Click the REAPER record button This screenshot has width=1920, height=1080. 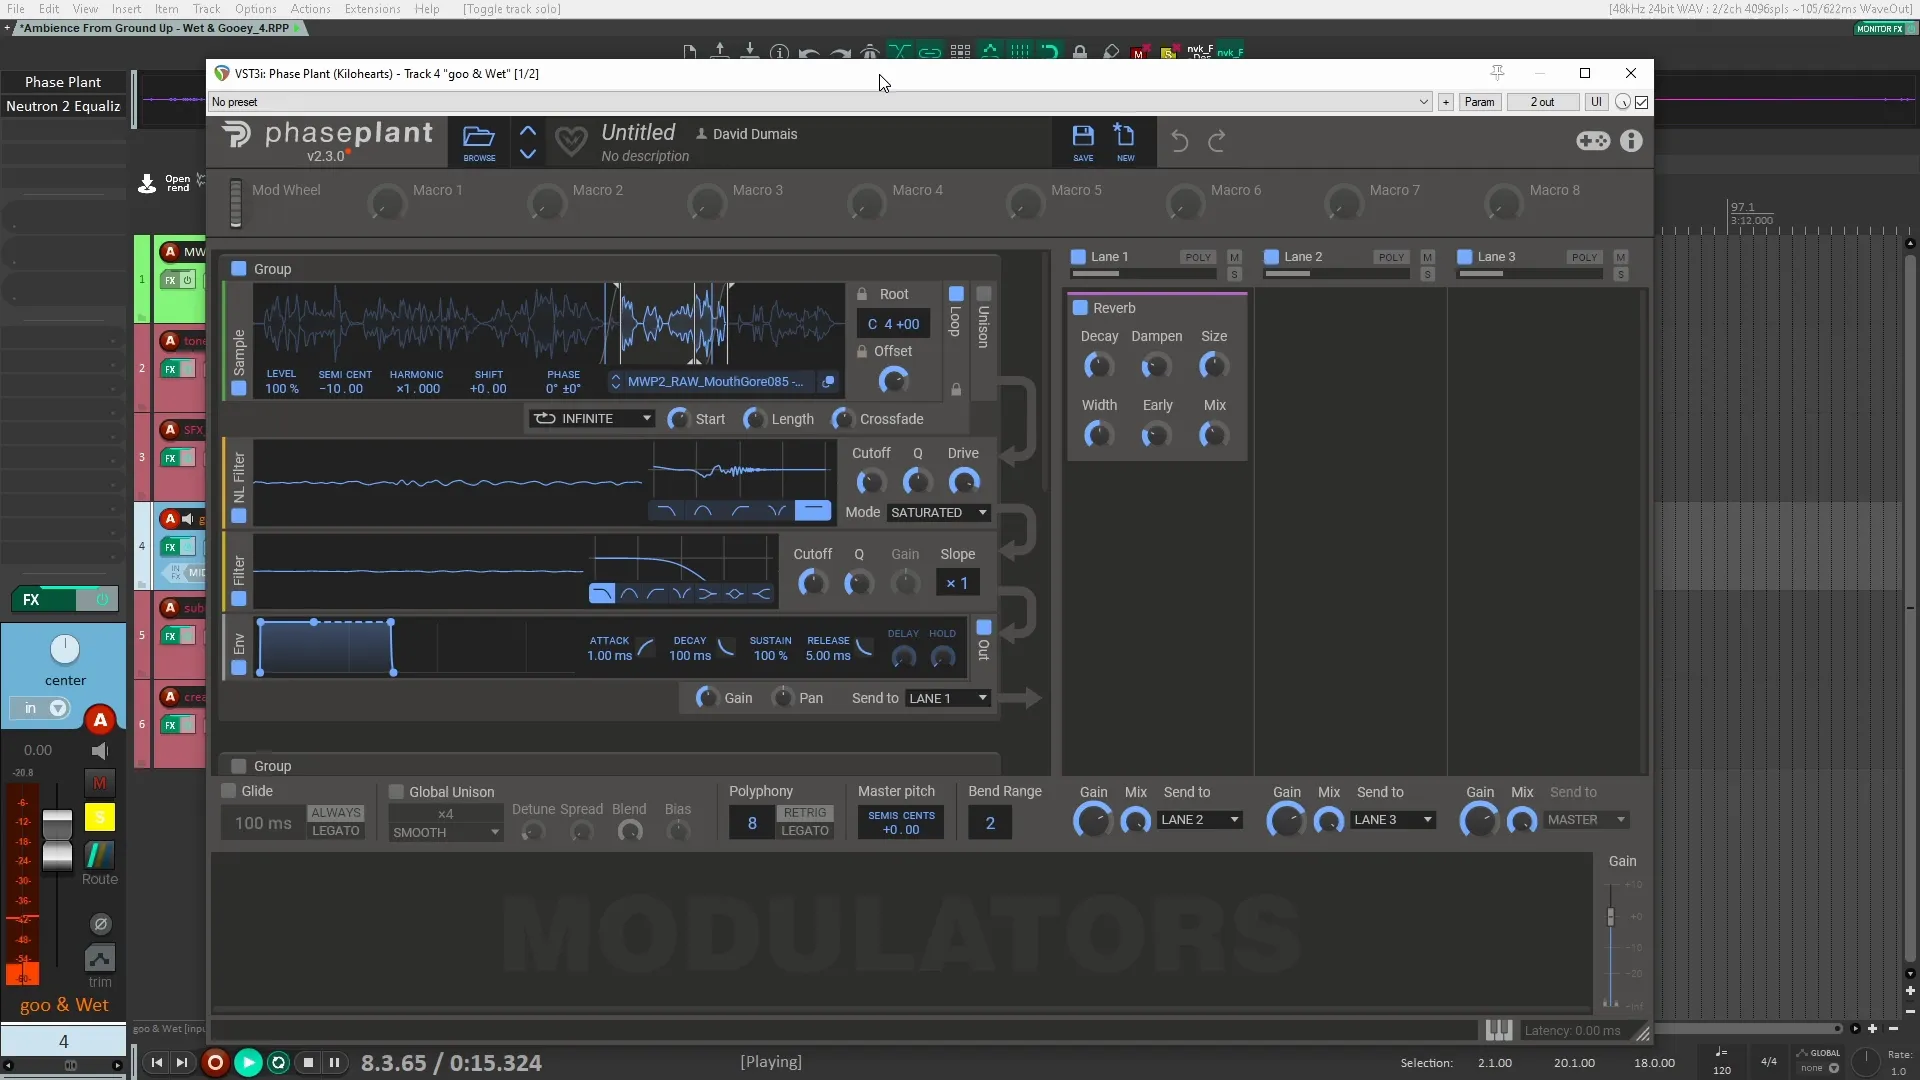tap(215, 1063)
